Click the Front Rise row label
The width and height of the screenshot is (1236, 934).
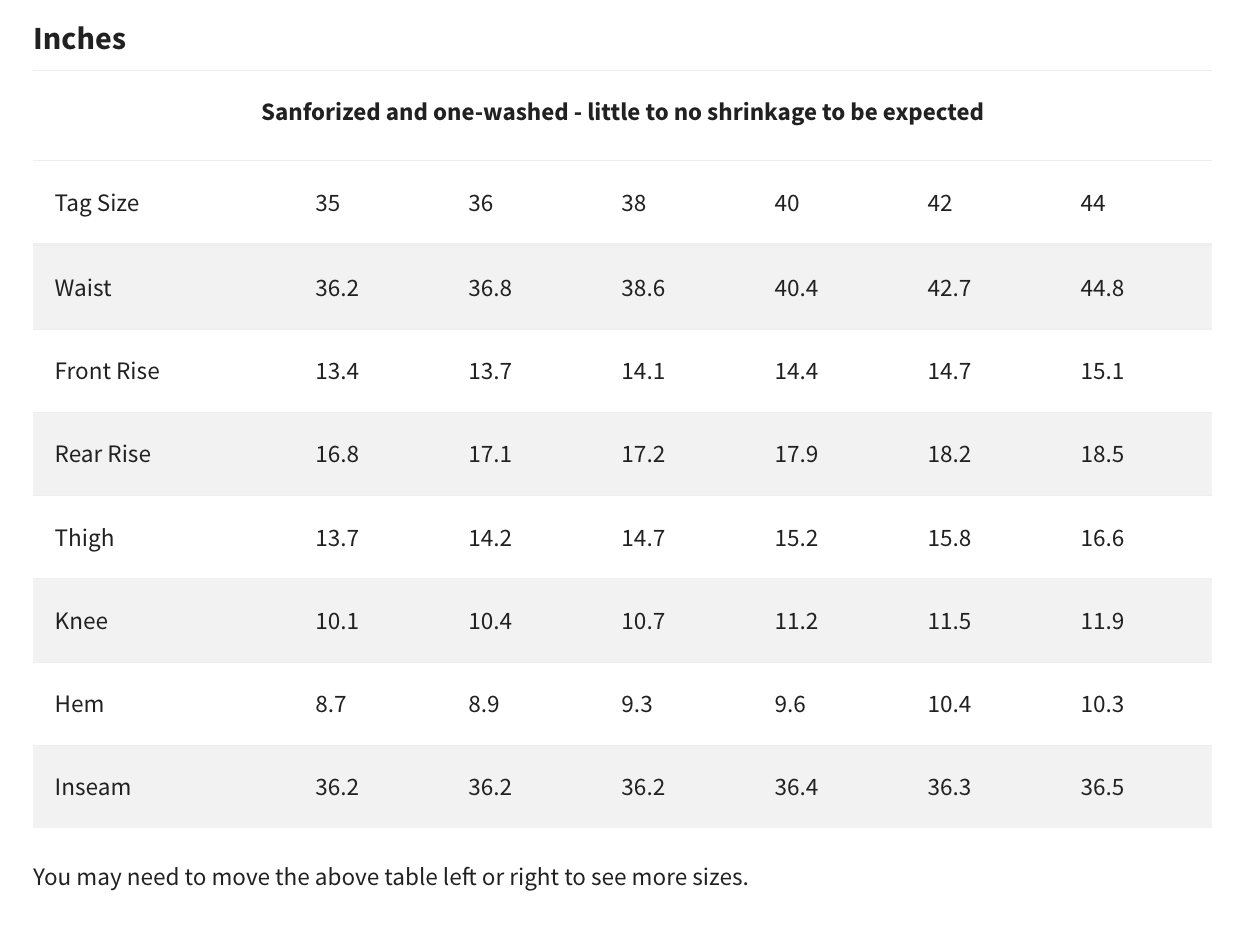click(107, 371)
